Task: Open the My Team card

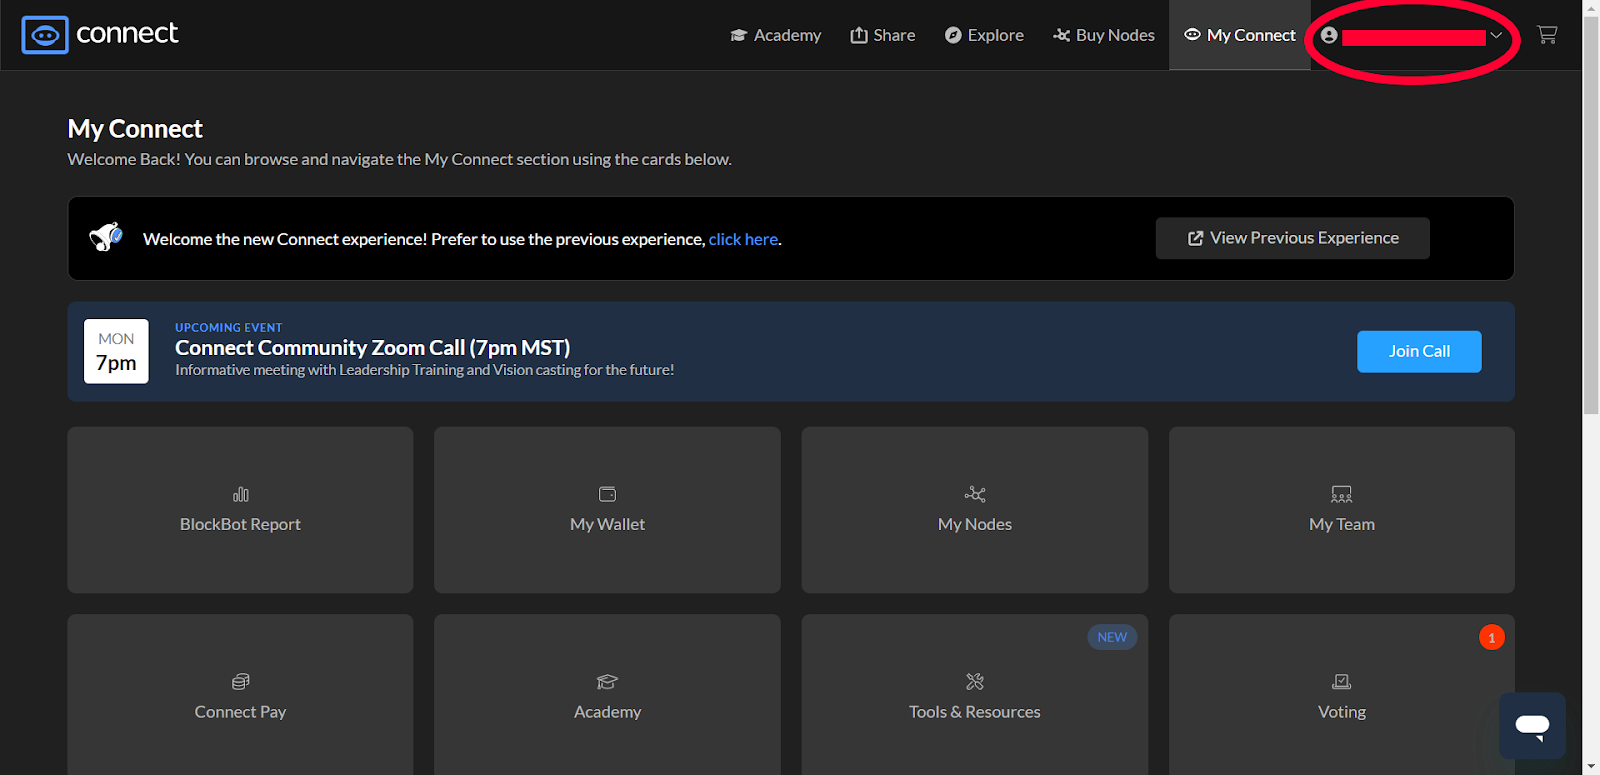Action: click(1342, 510)
